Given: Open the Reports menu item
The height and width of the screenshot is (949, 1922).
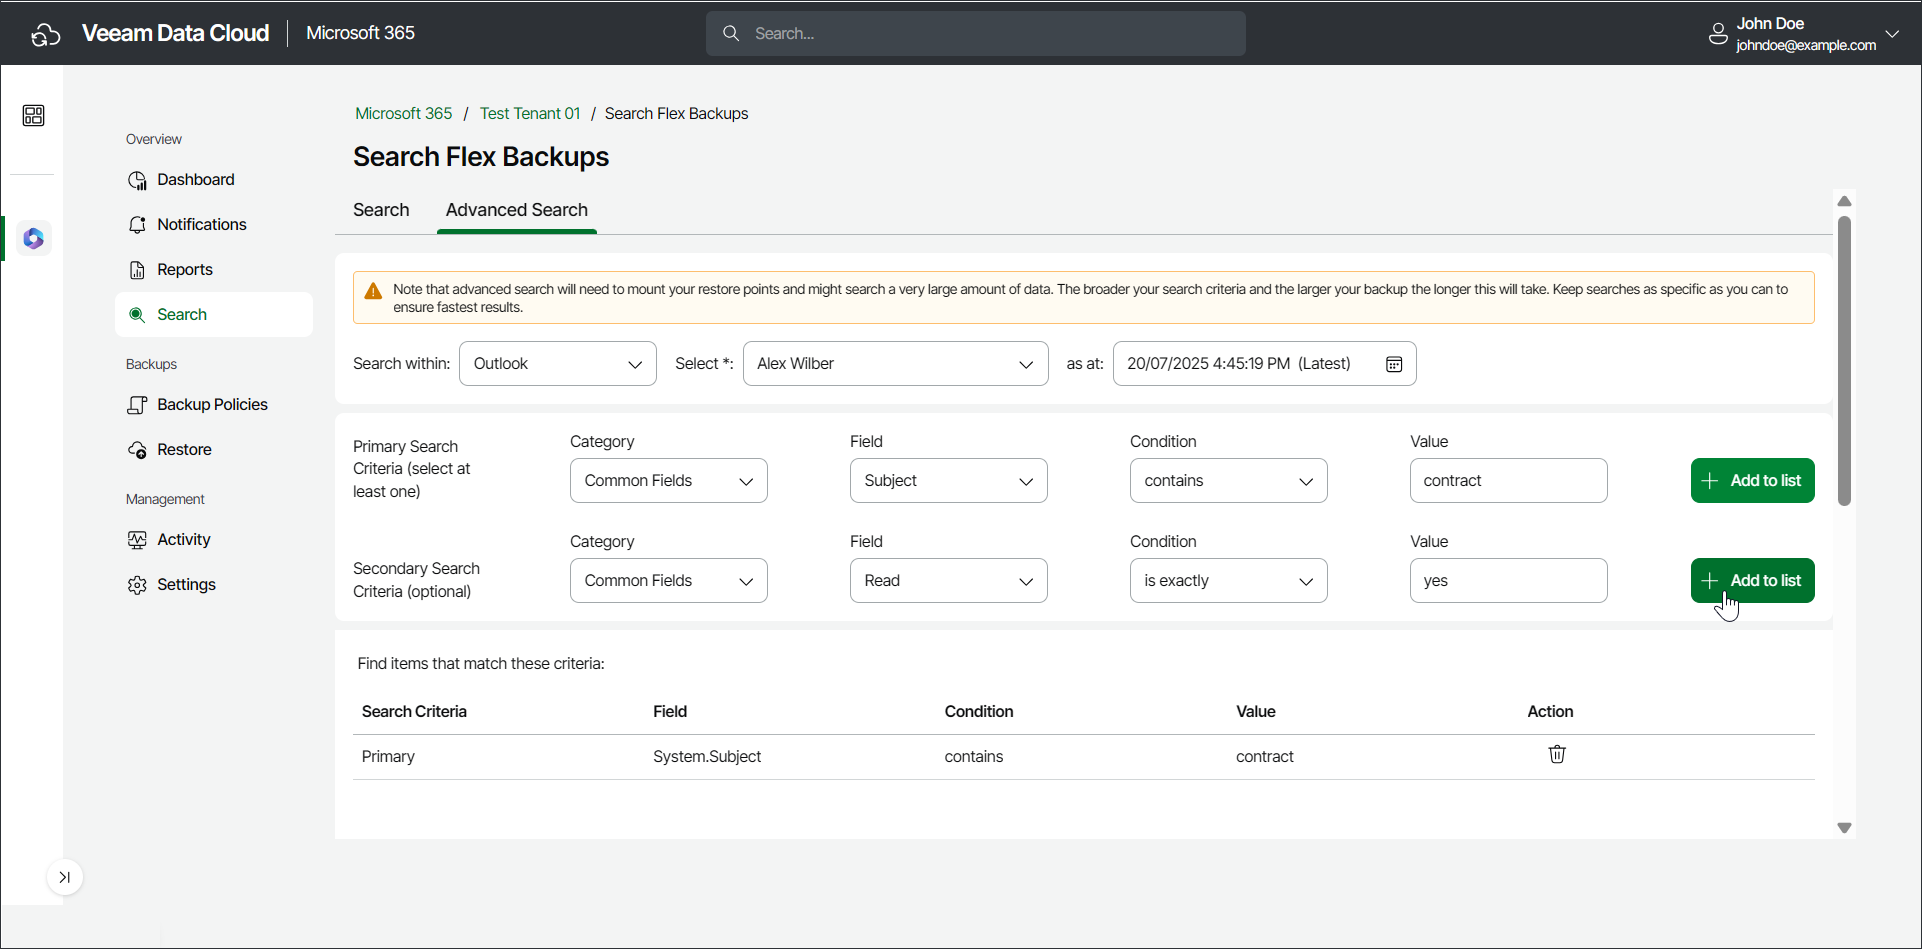Looking at the screenshot, I should coord(214,270).
